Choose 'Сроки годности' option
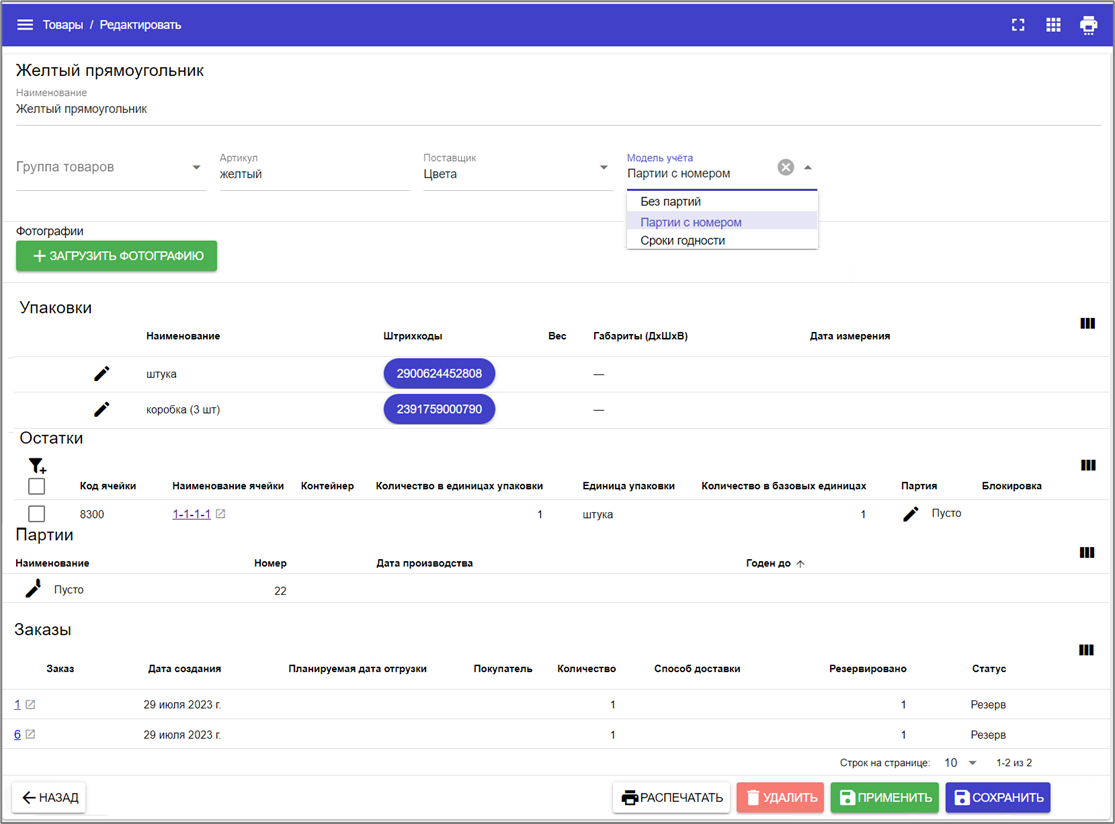The width and height of the screenshot is (1115, 824). click(682, 241)
